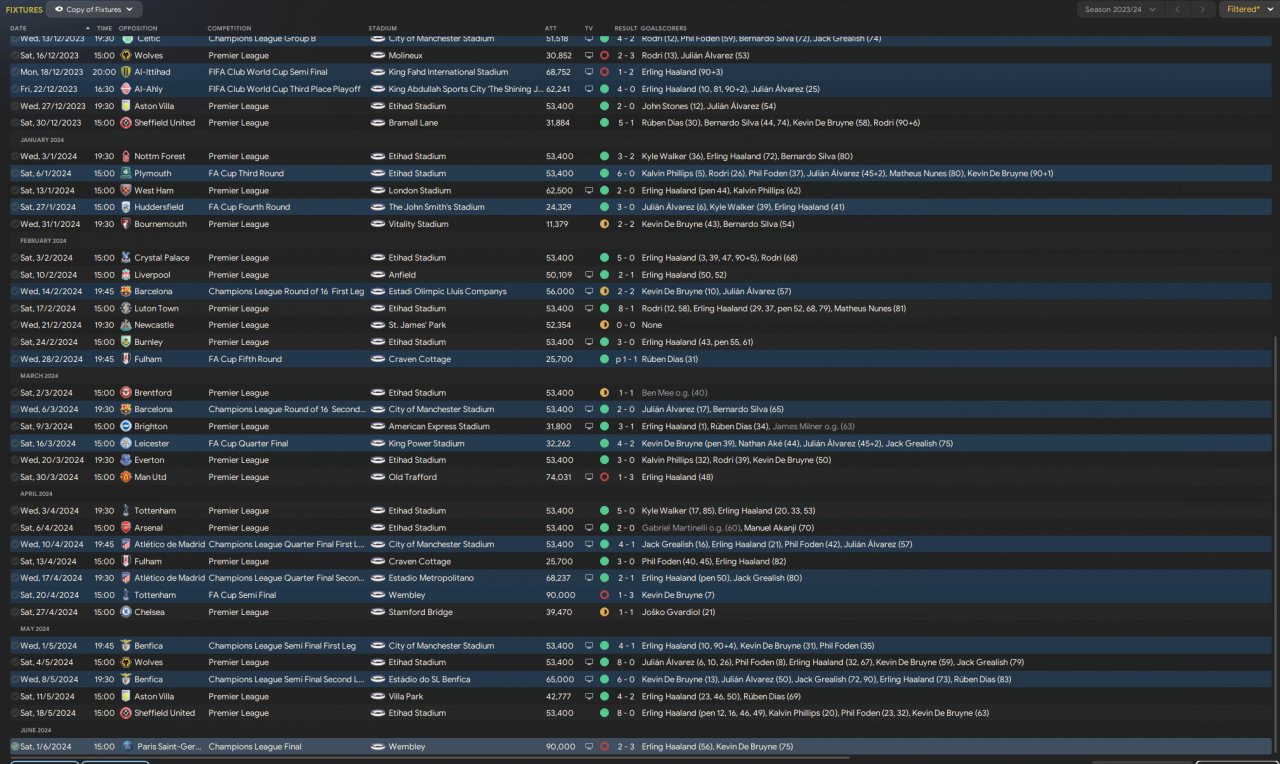1280x764 pixels.
Task: Open the Copy of Fixtures view dropdown
Action: (x=93, y=9)
